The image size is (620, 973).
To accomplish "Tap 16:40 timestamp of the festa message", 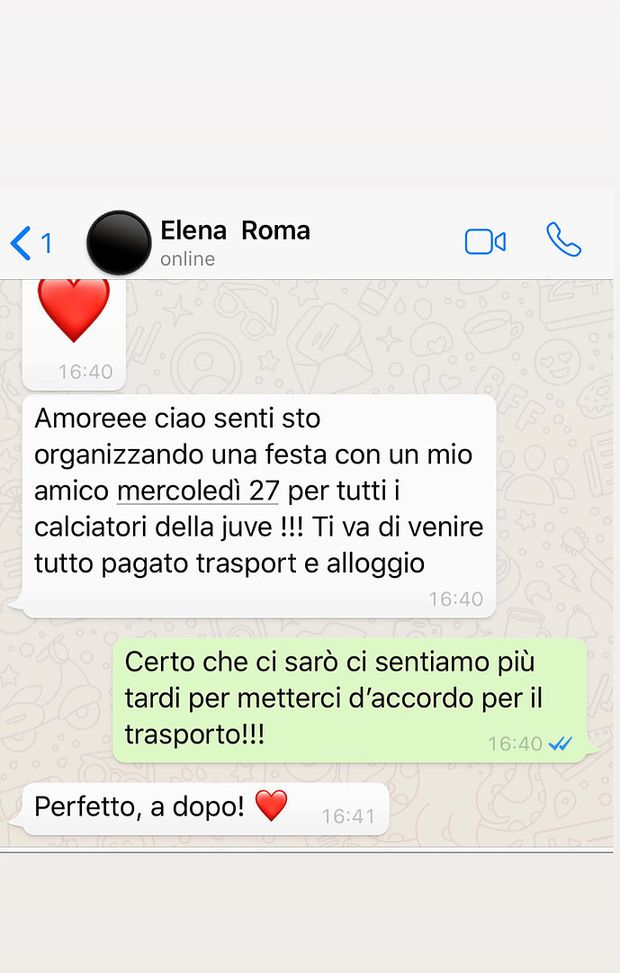I will [x=456, y=599].
